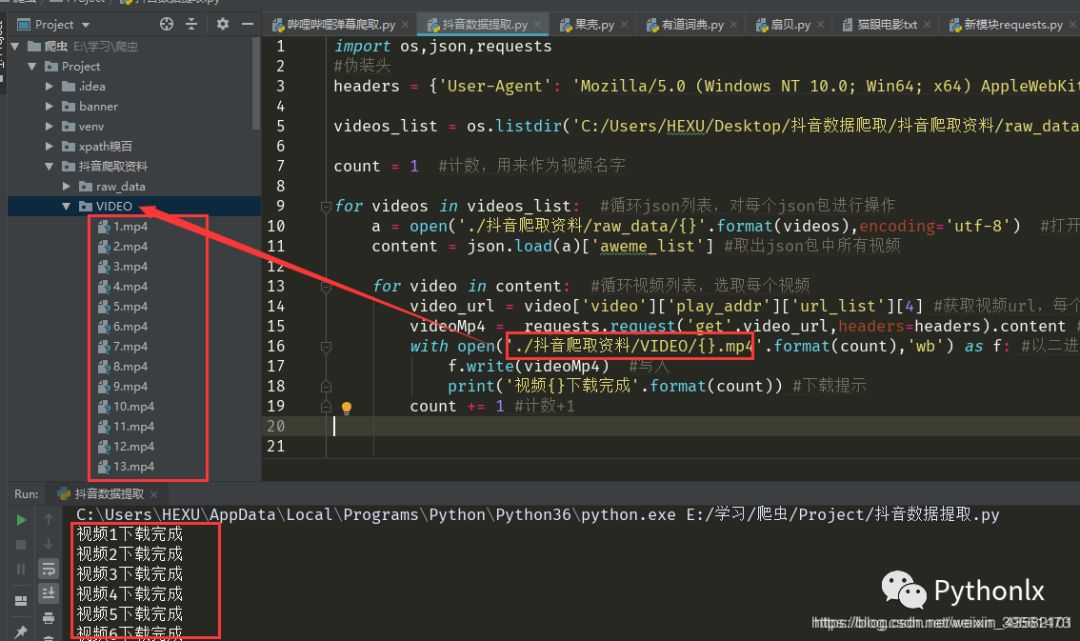Hide the Project panel with minus icon
Viewport: 1080px width, 641px height.
pyautogui.click(x=247, y=24)
